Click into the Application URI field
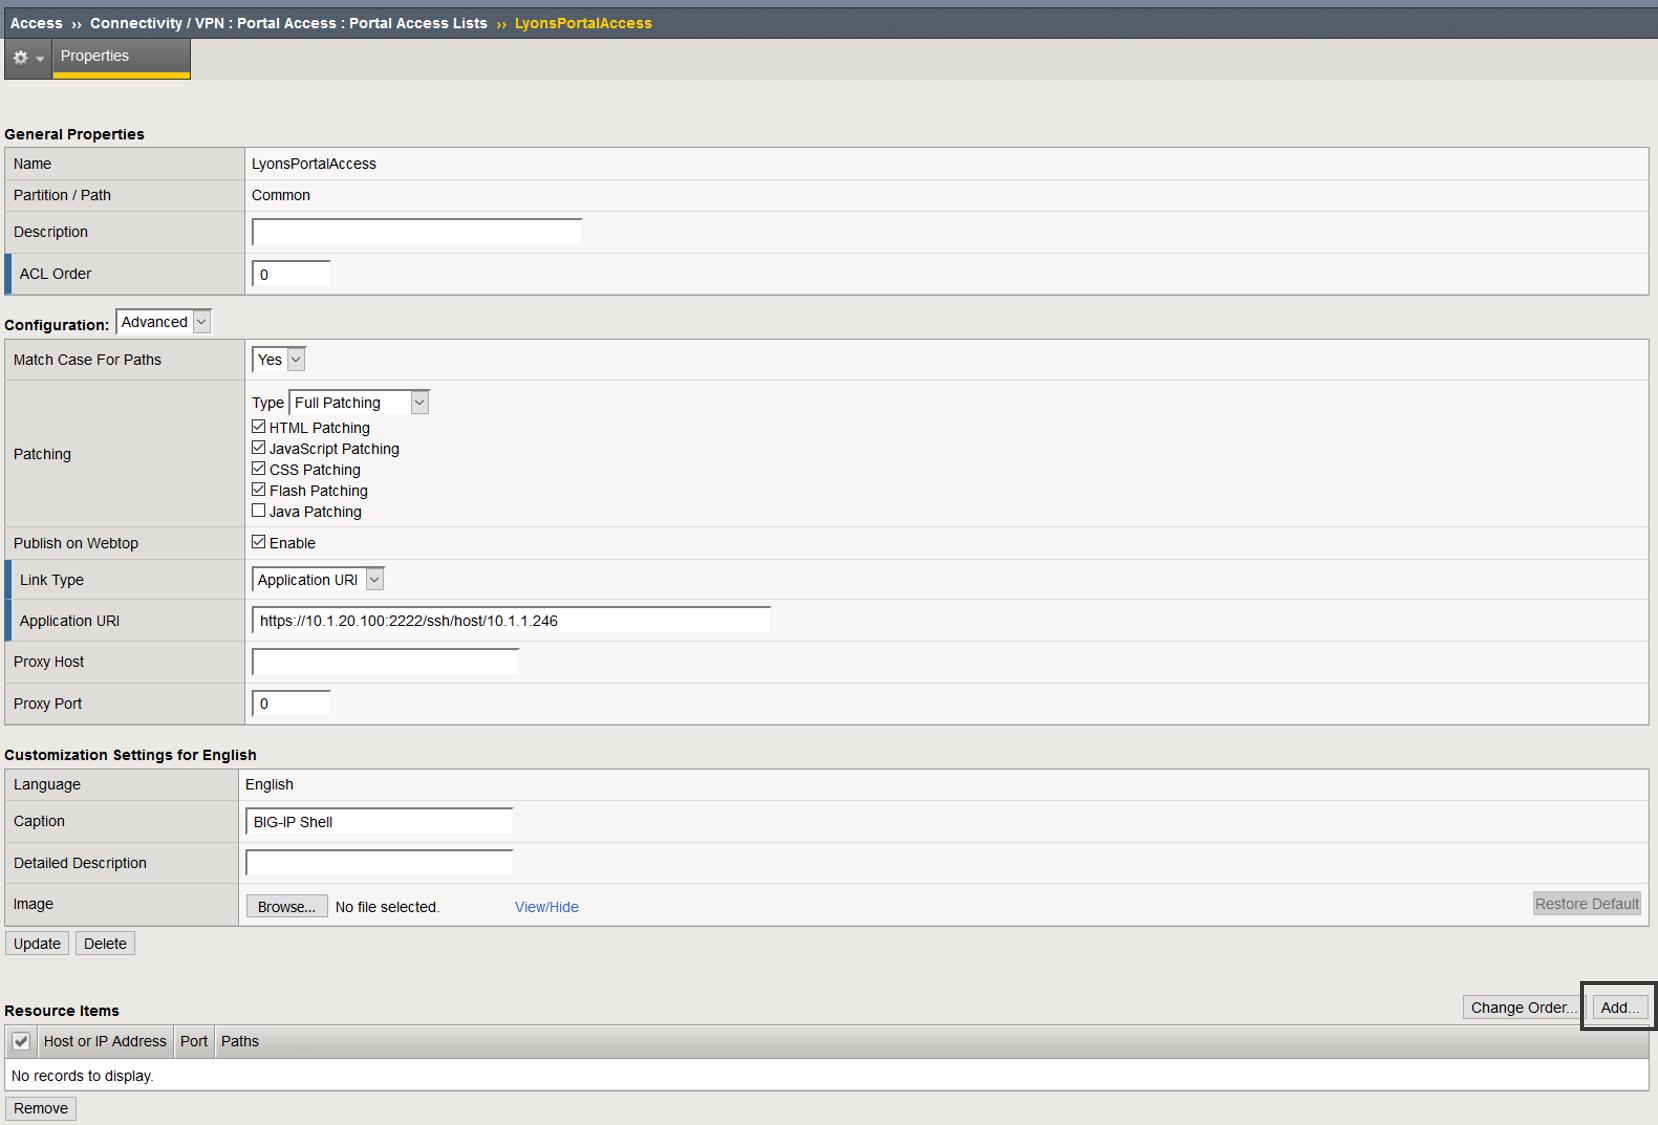The image size is (1658, 1125). (511, 621)
